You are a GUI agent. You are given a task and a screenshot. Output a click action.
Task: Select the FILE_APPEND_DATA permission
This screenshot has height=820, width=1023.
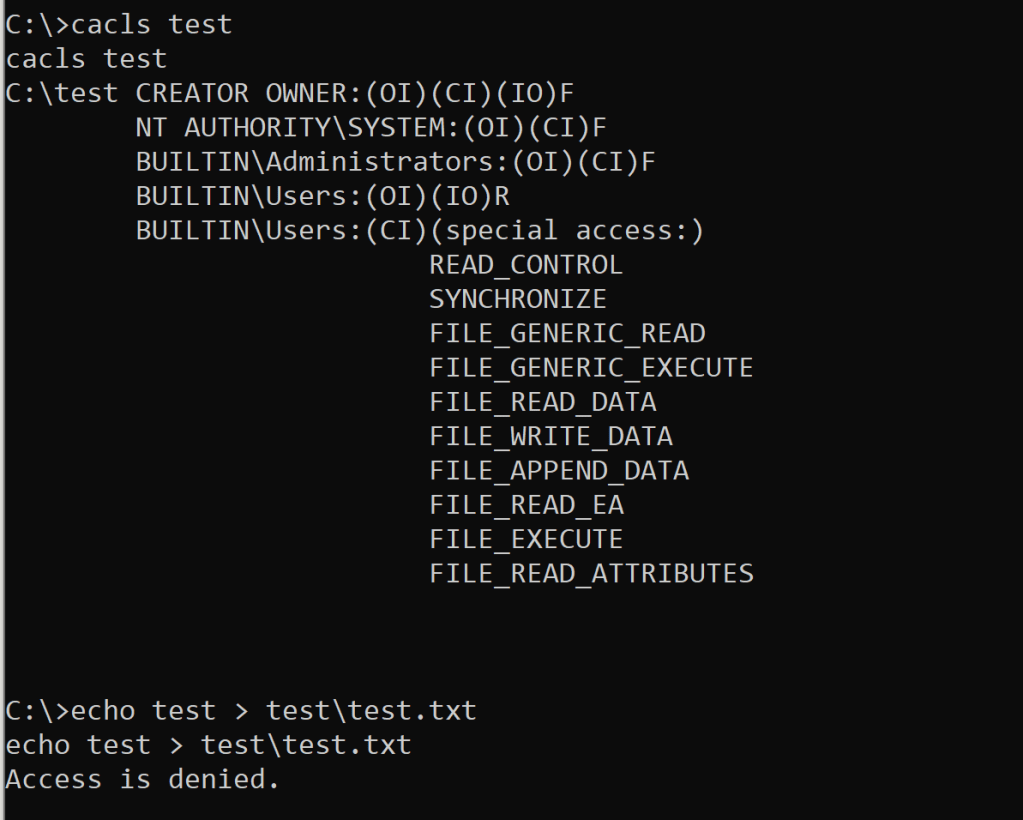tap(559, 470)
